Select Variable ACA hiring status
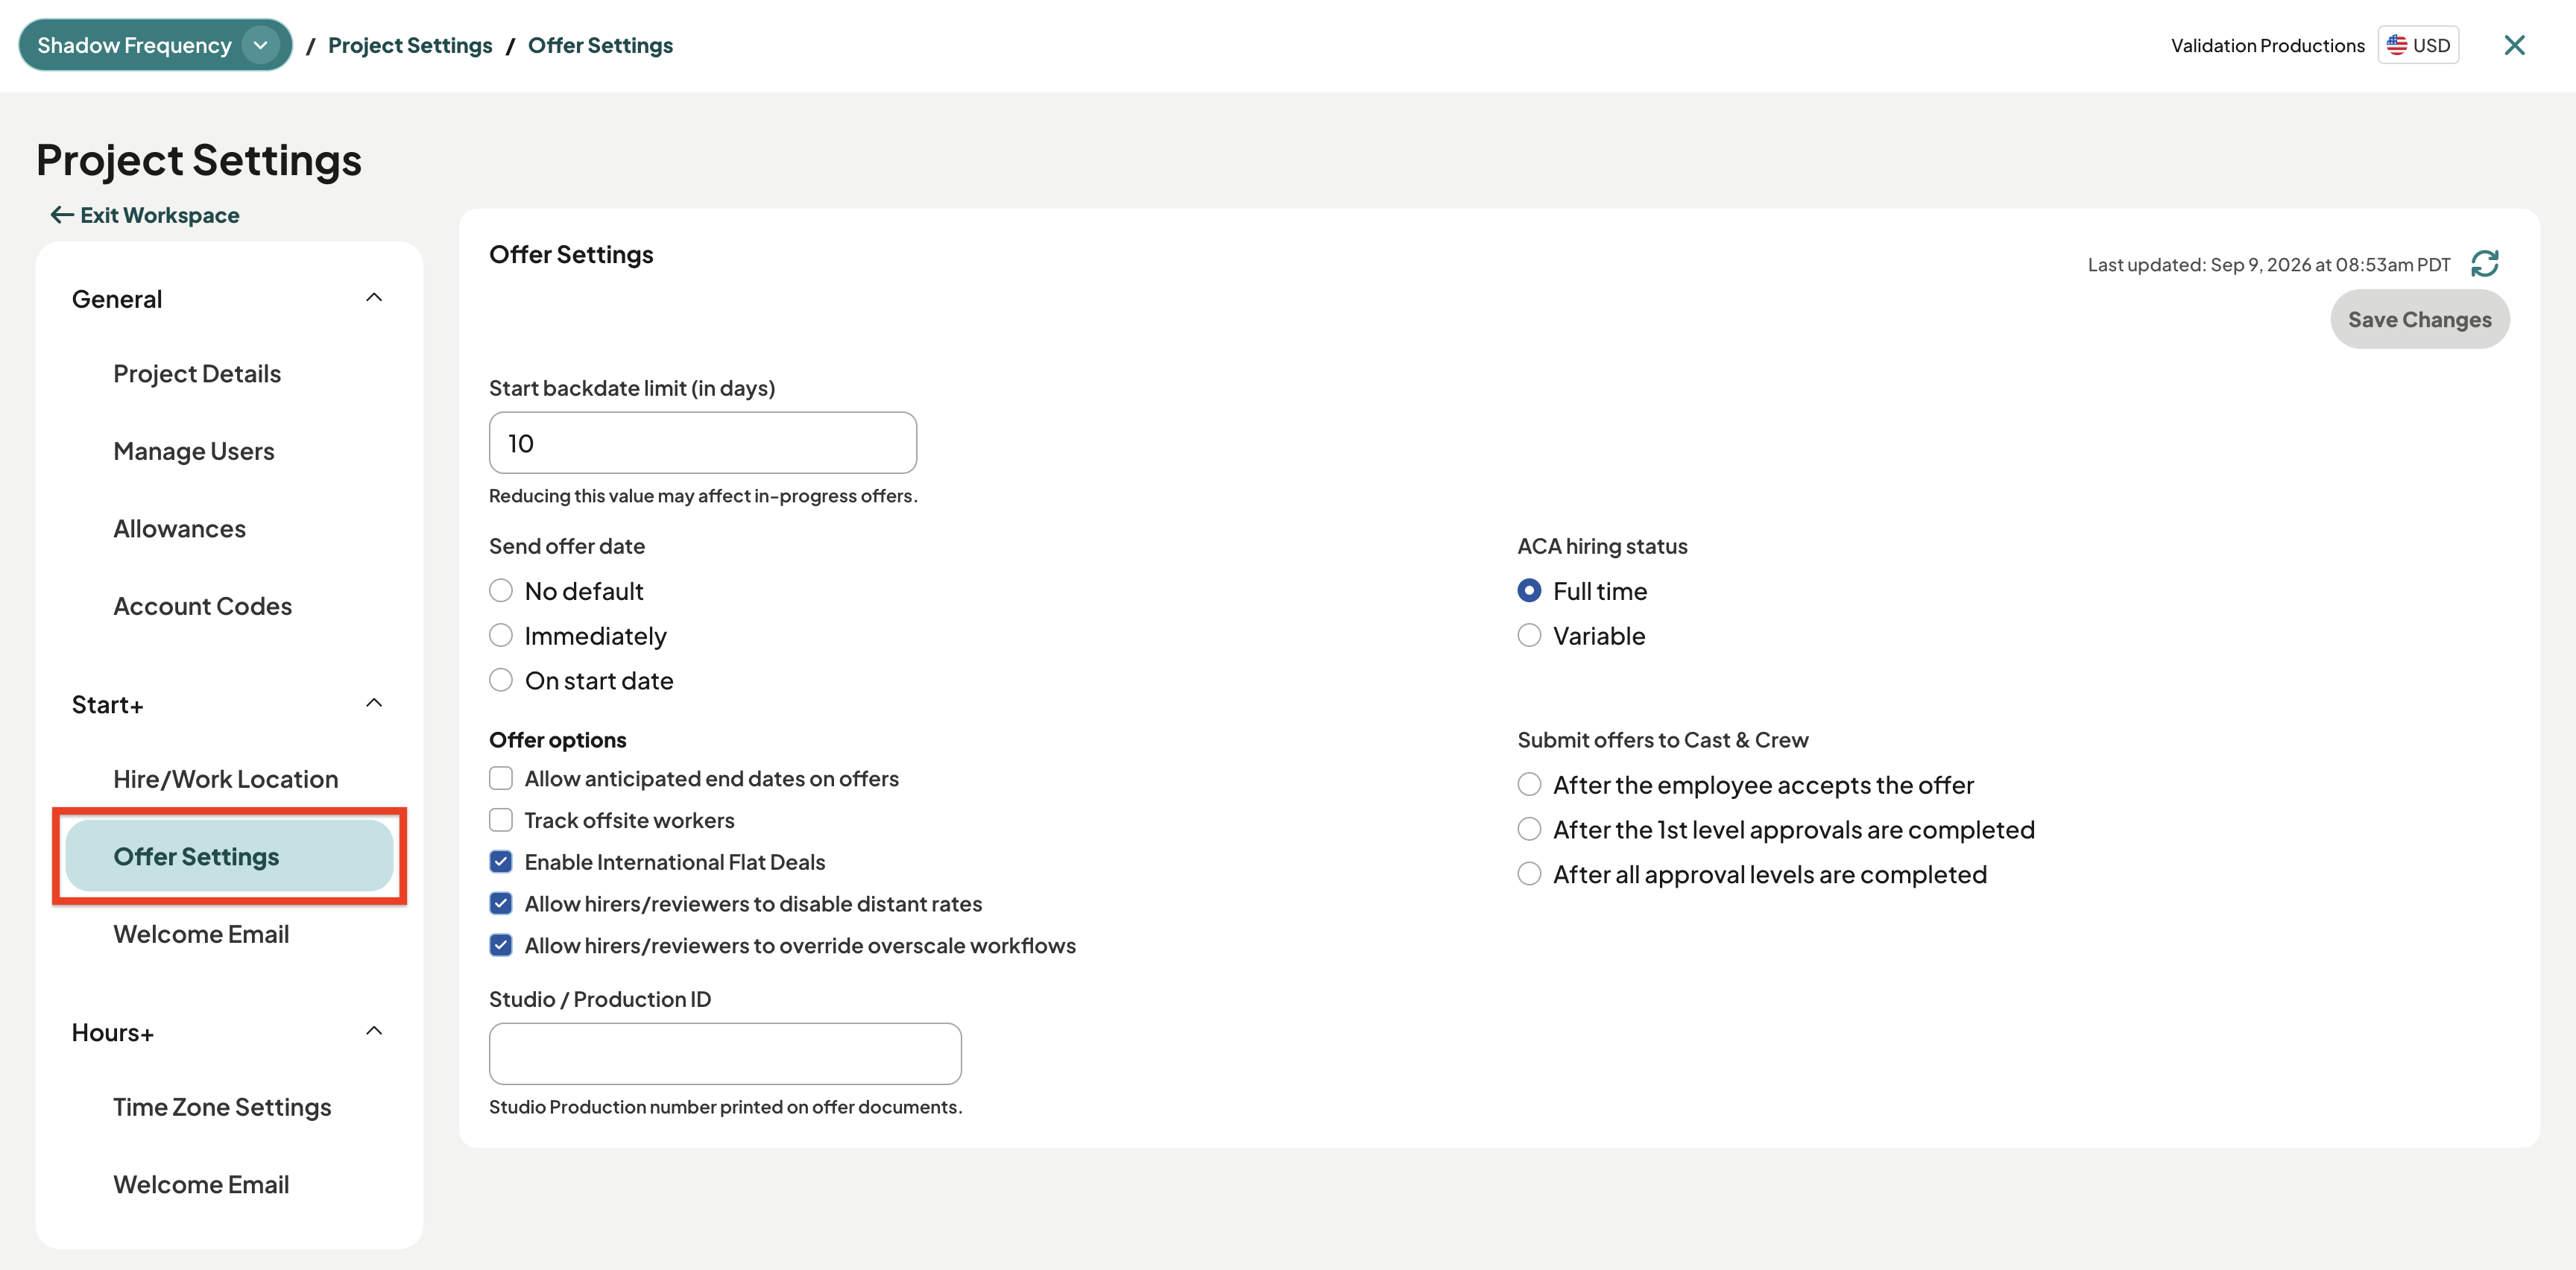Image resolution: width=2576 pixels, height=1270 pixels. tap(1529, 636)
